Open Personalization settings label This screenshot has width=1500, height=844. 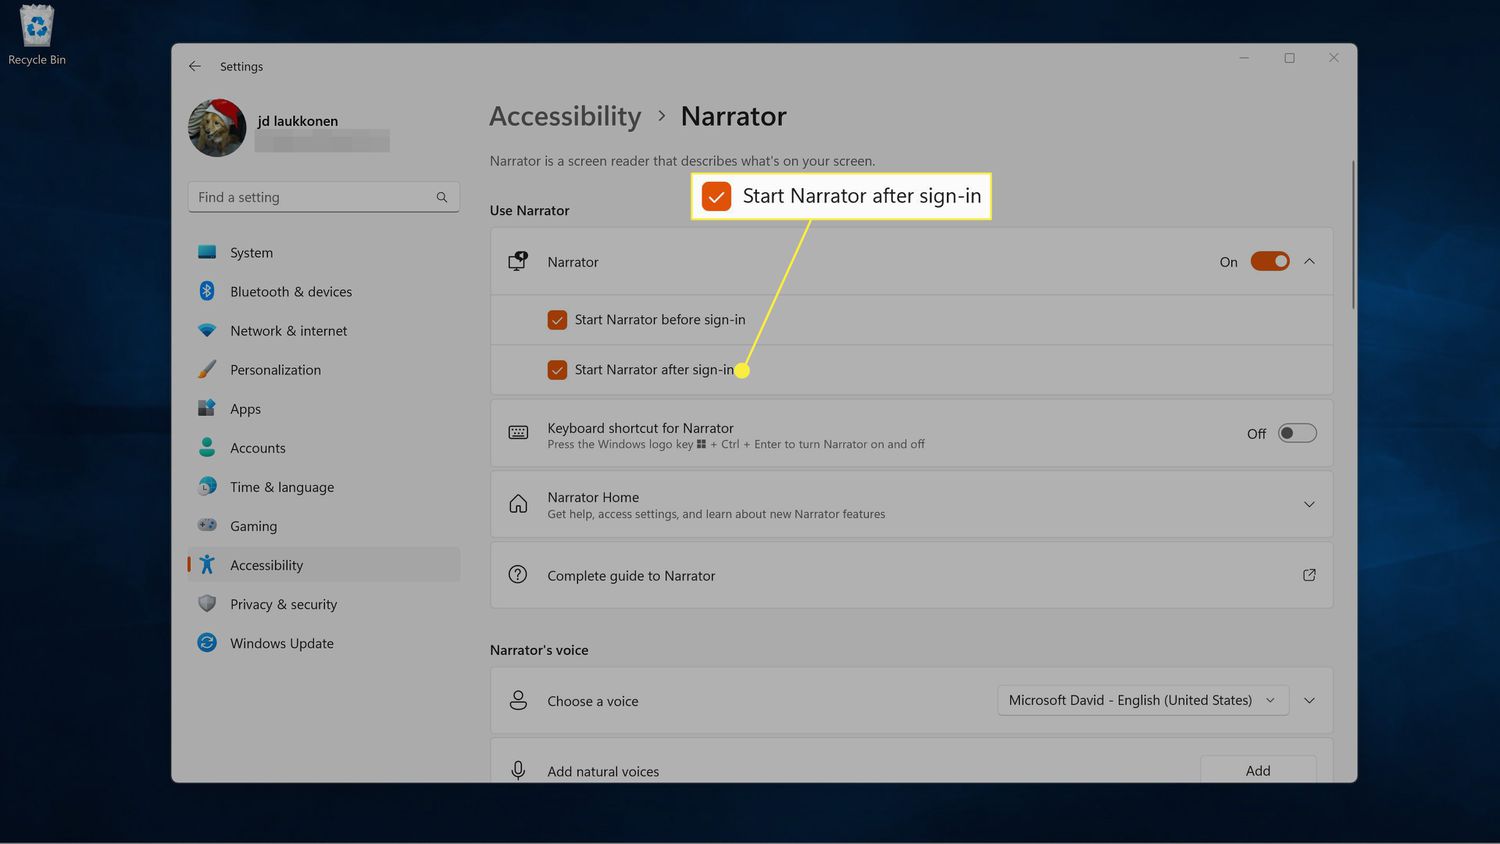pos(276,370)
